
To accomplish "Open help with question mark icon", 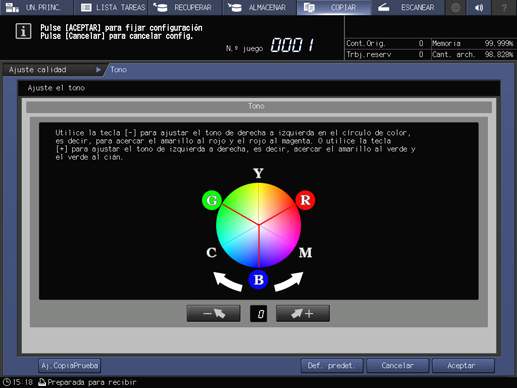I will click(504, 7).
